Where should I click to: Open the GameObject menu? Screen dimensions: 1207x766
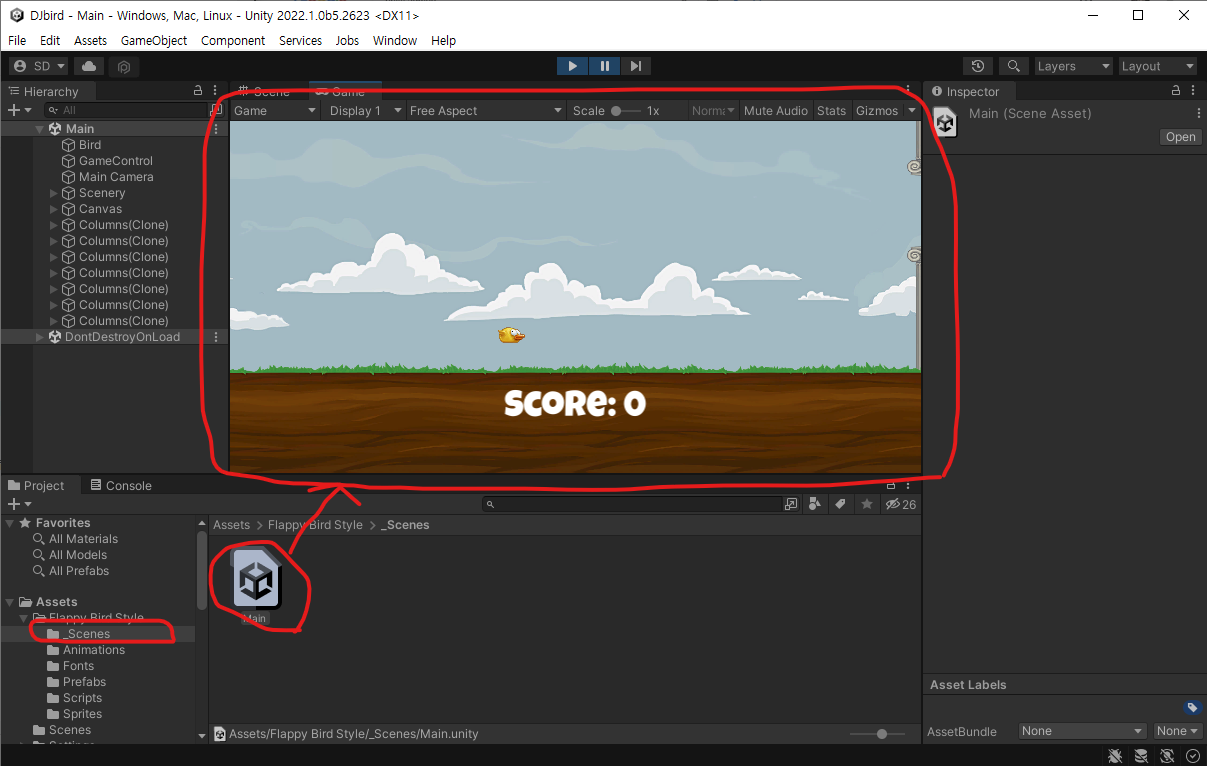[x=154, y=40]
